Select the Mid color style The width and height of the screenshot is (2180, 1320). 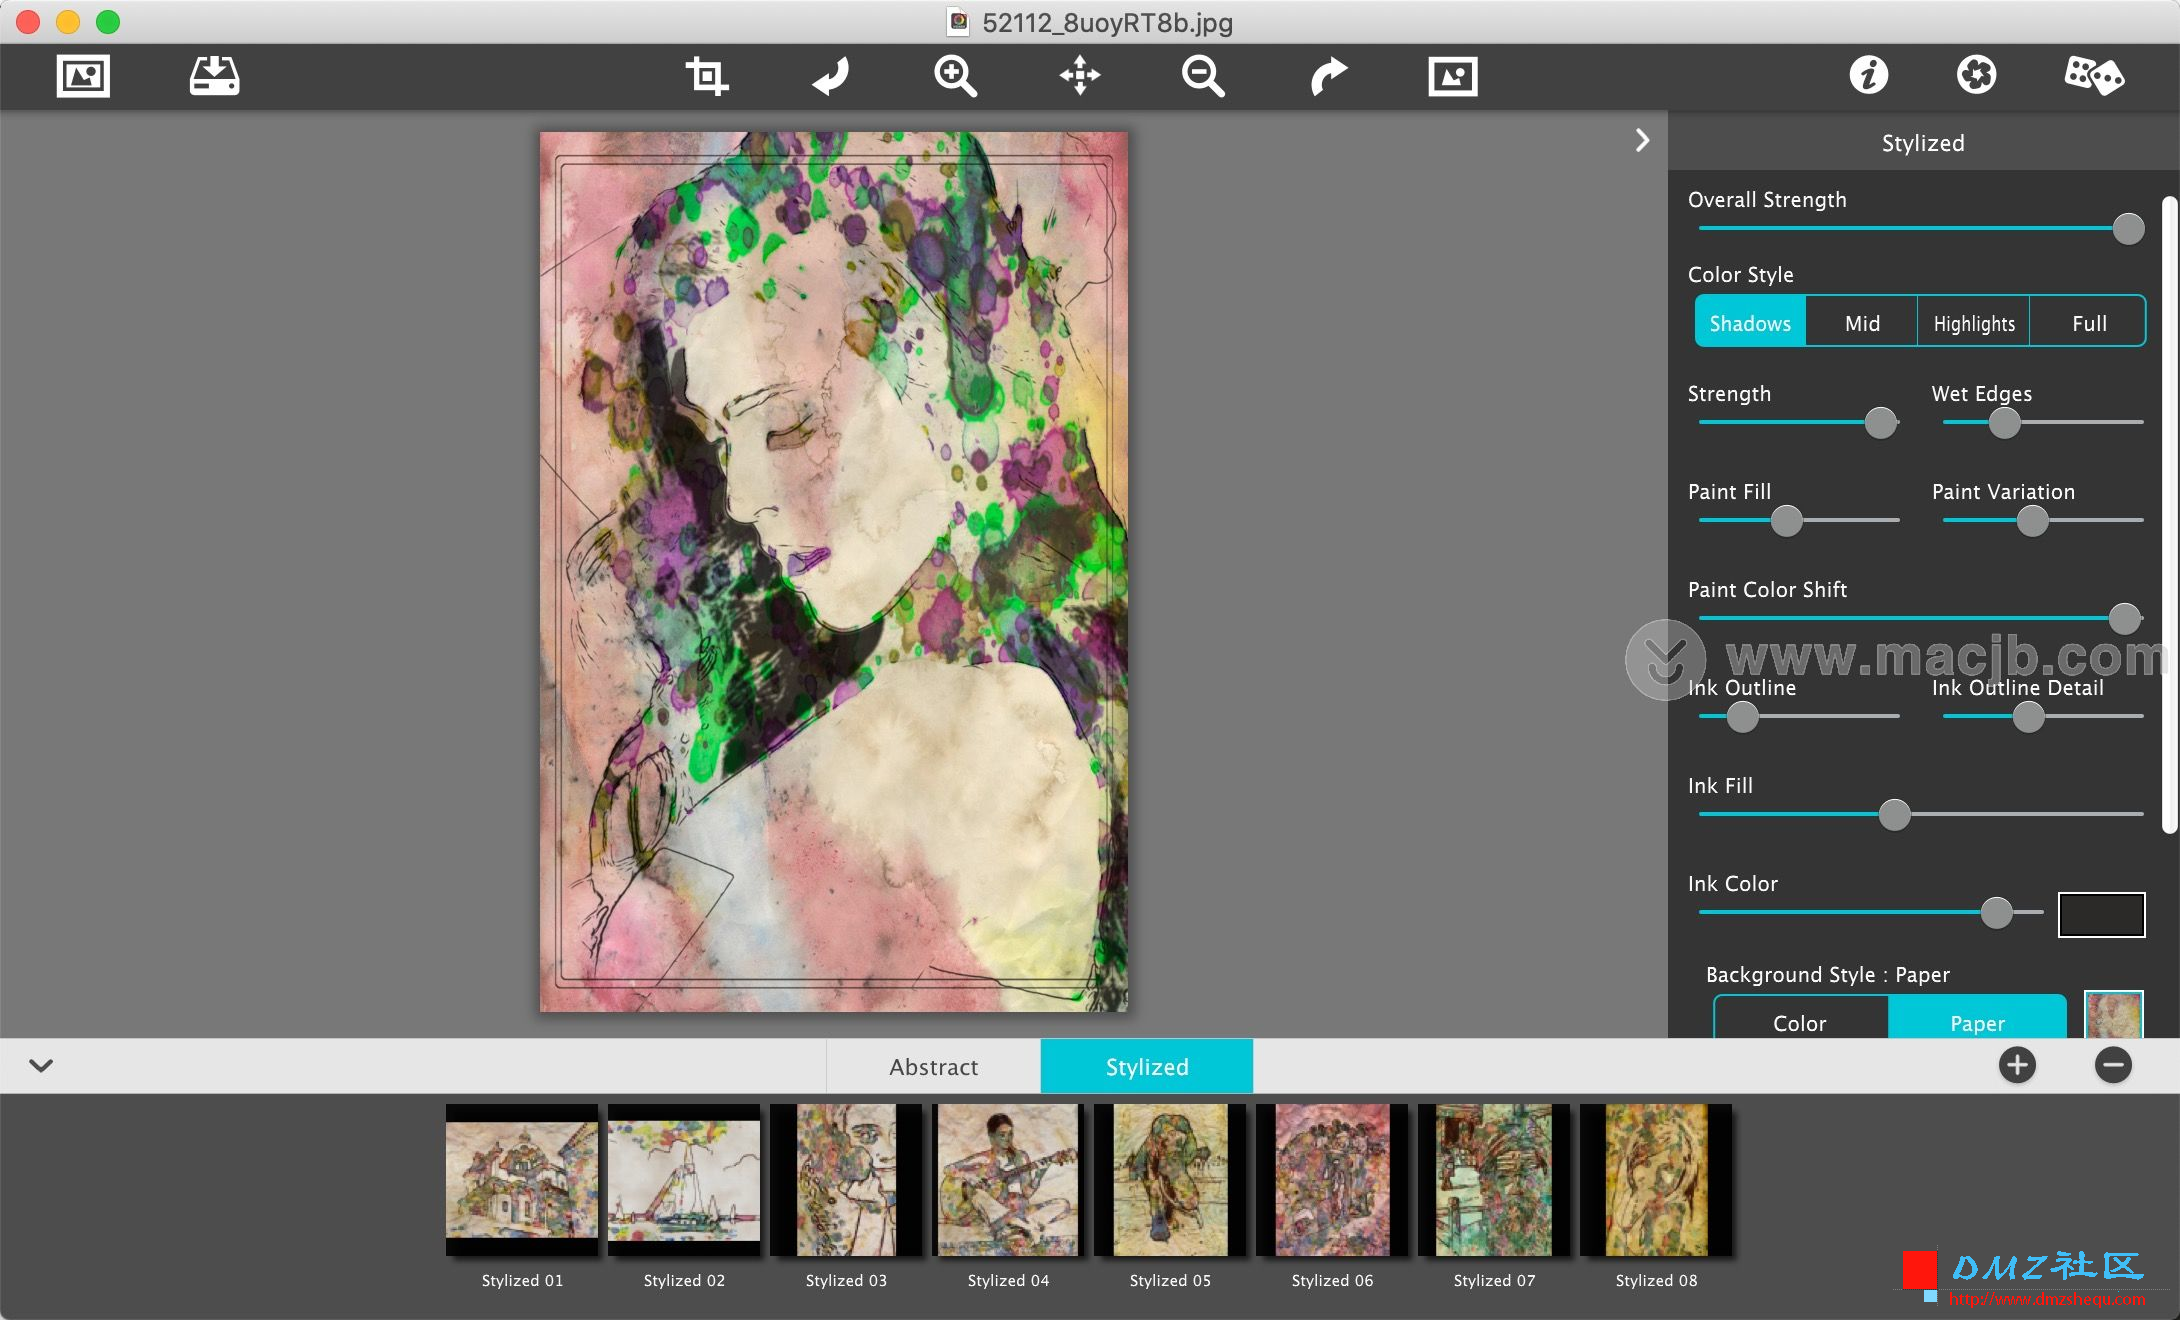click(1862, 322)
